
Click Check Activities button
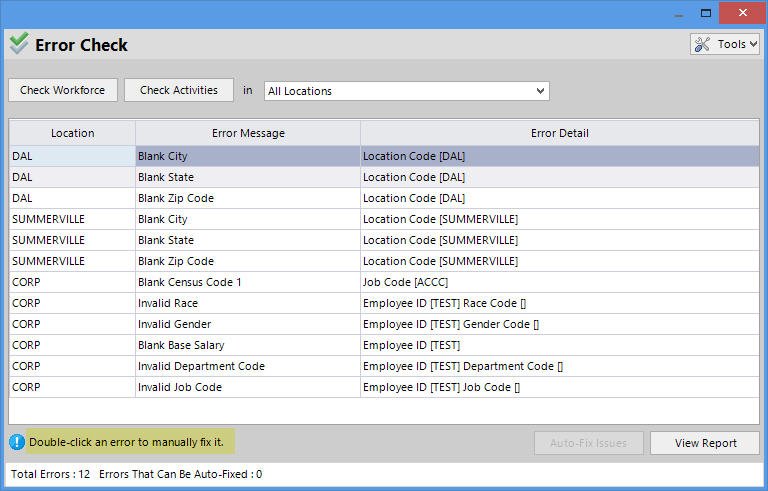pos(179,90)
